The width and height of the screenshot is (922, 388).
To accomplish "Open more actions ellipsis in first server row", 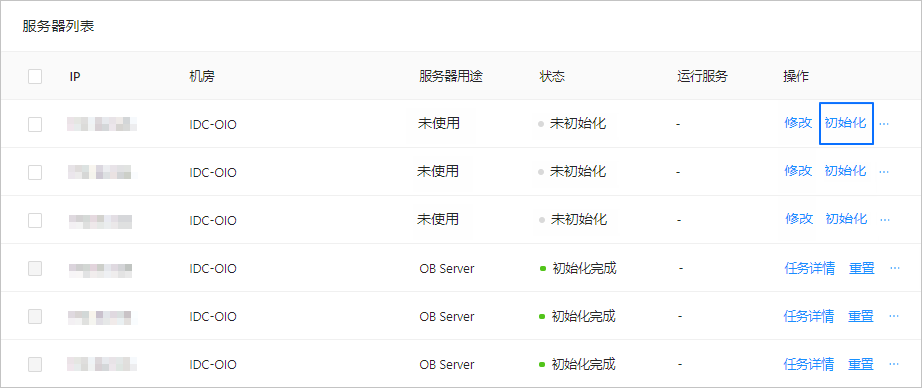I will pos(884,124).
